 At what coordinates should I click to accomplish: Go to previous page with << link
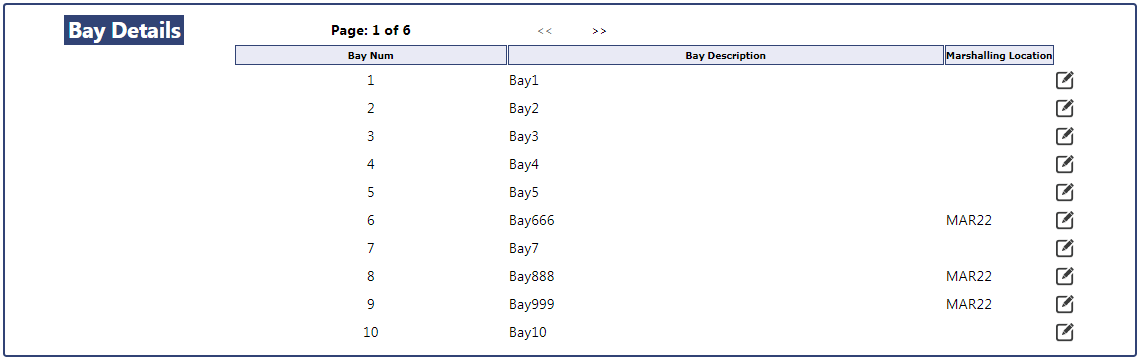(545, 31)
